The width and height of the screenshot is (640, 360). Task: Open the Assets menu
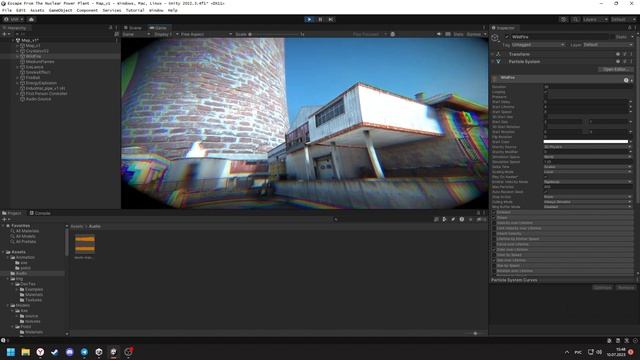pos(37,10)
